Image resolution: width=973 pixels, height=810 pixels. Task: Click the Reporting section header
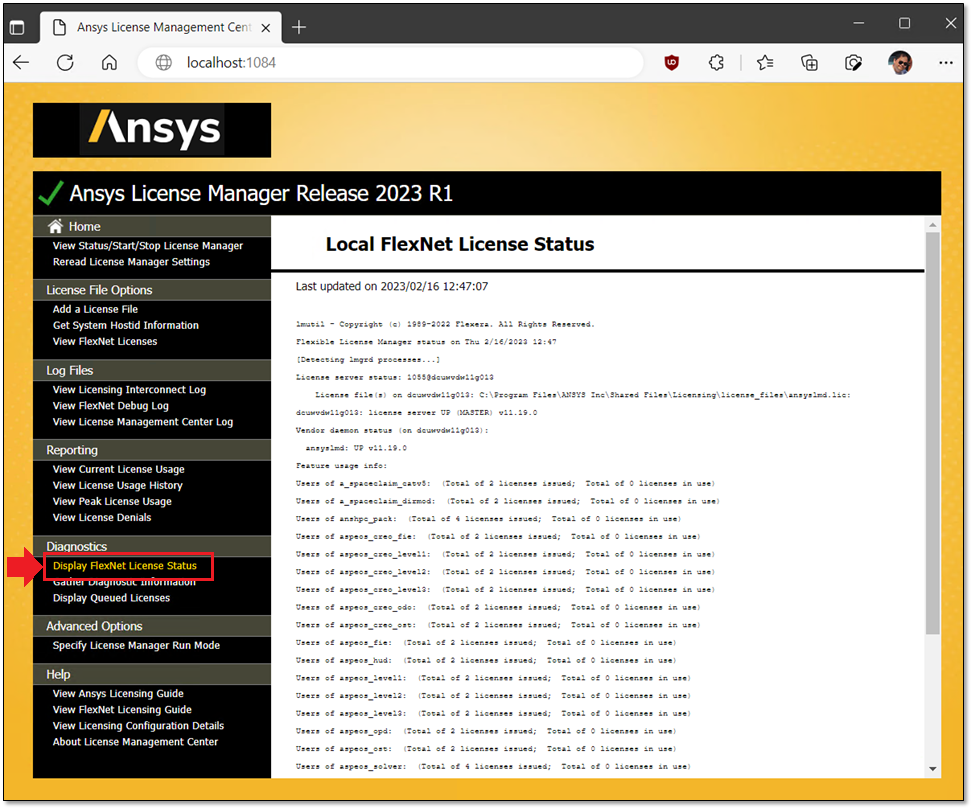(x=152, y=450)
